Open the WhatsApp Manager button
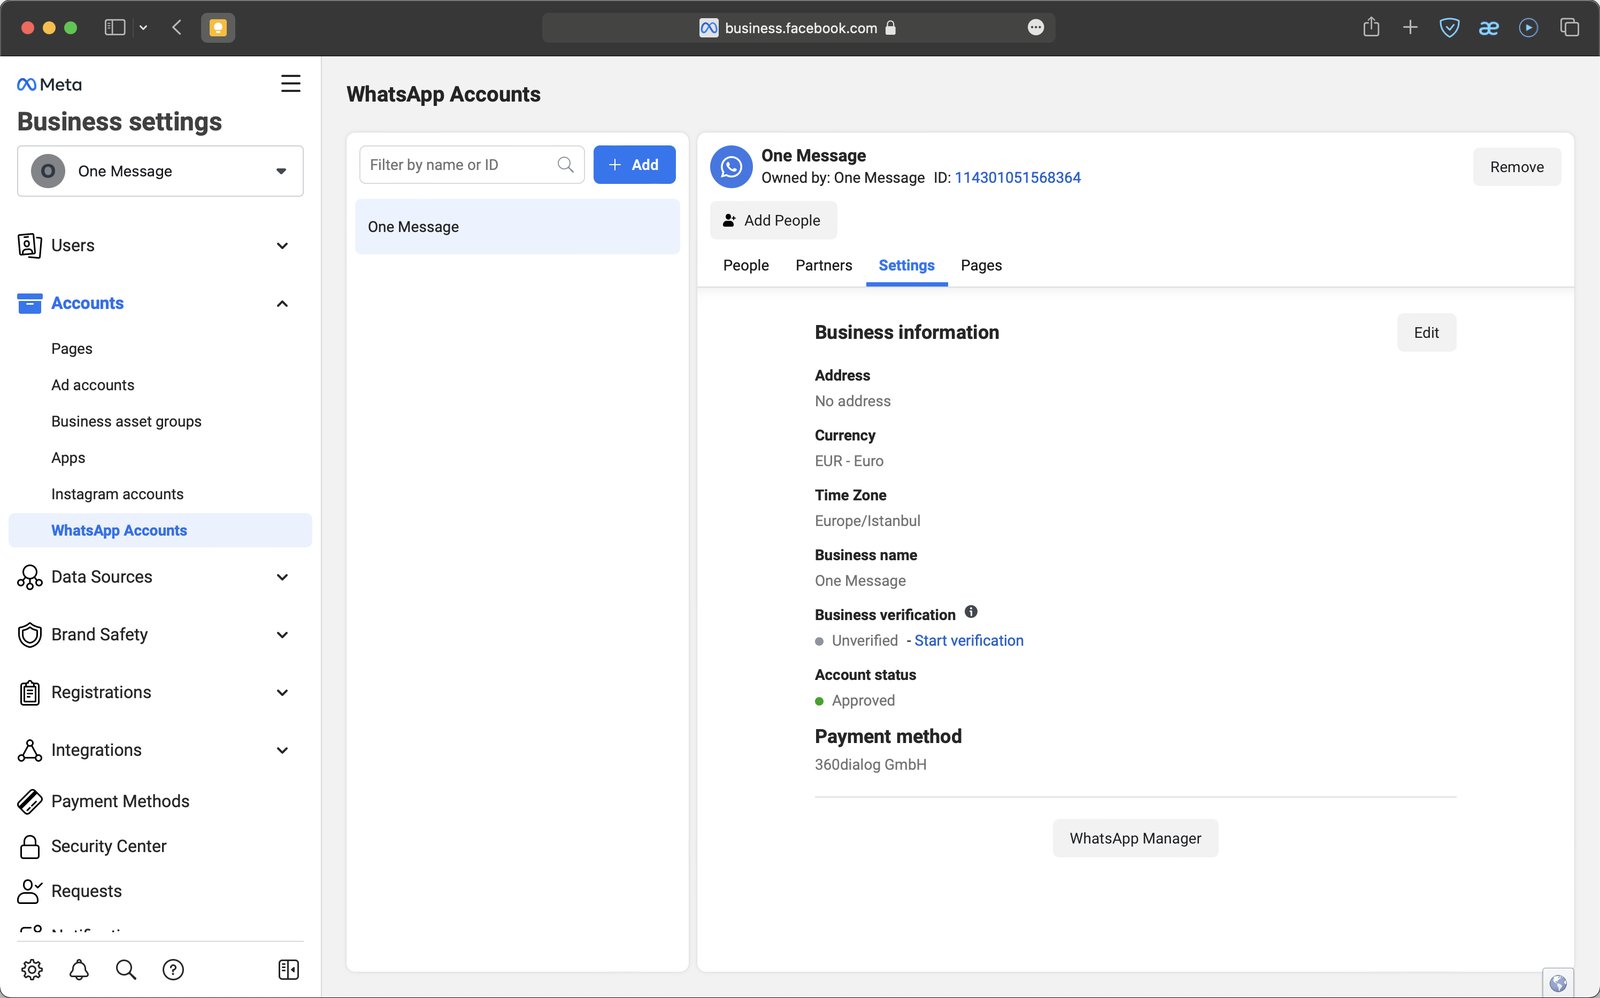This screenshot has height=998, width=1600. pos(1135,839)
